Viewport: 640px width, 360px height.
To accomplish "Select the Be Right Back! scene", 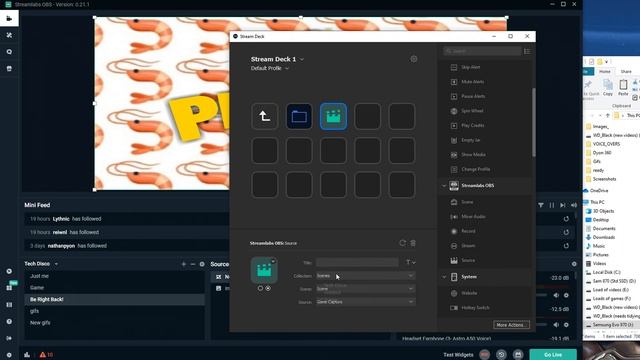I will click(x=114, y=300).
